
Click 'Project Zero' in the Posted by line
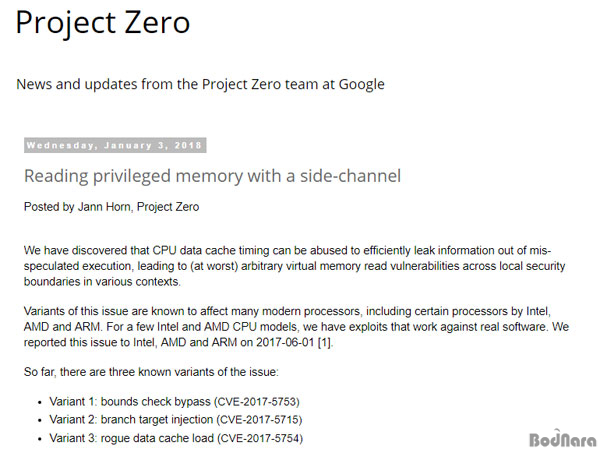tap(168, 207)
